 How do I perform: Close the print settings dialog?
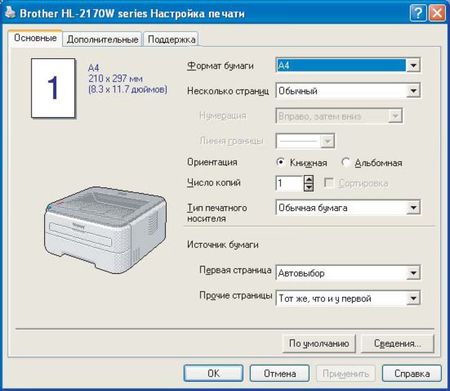437,13
